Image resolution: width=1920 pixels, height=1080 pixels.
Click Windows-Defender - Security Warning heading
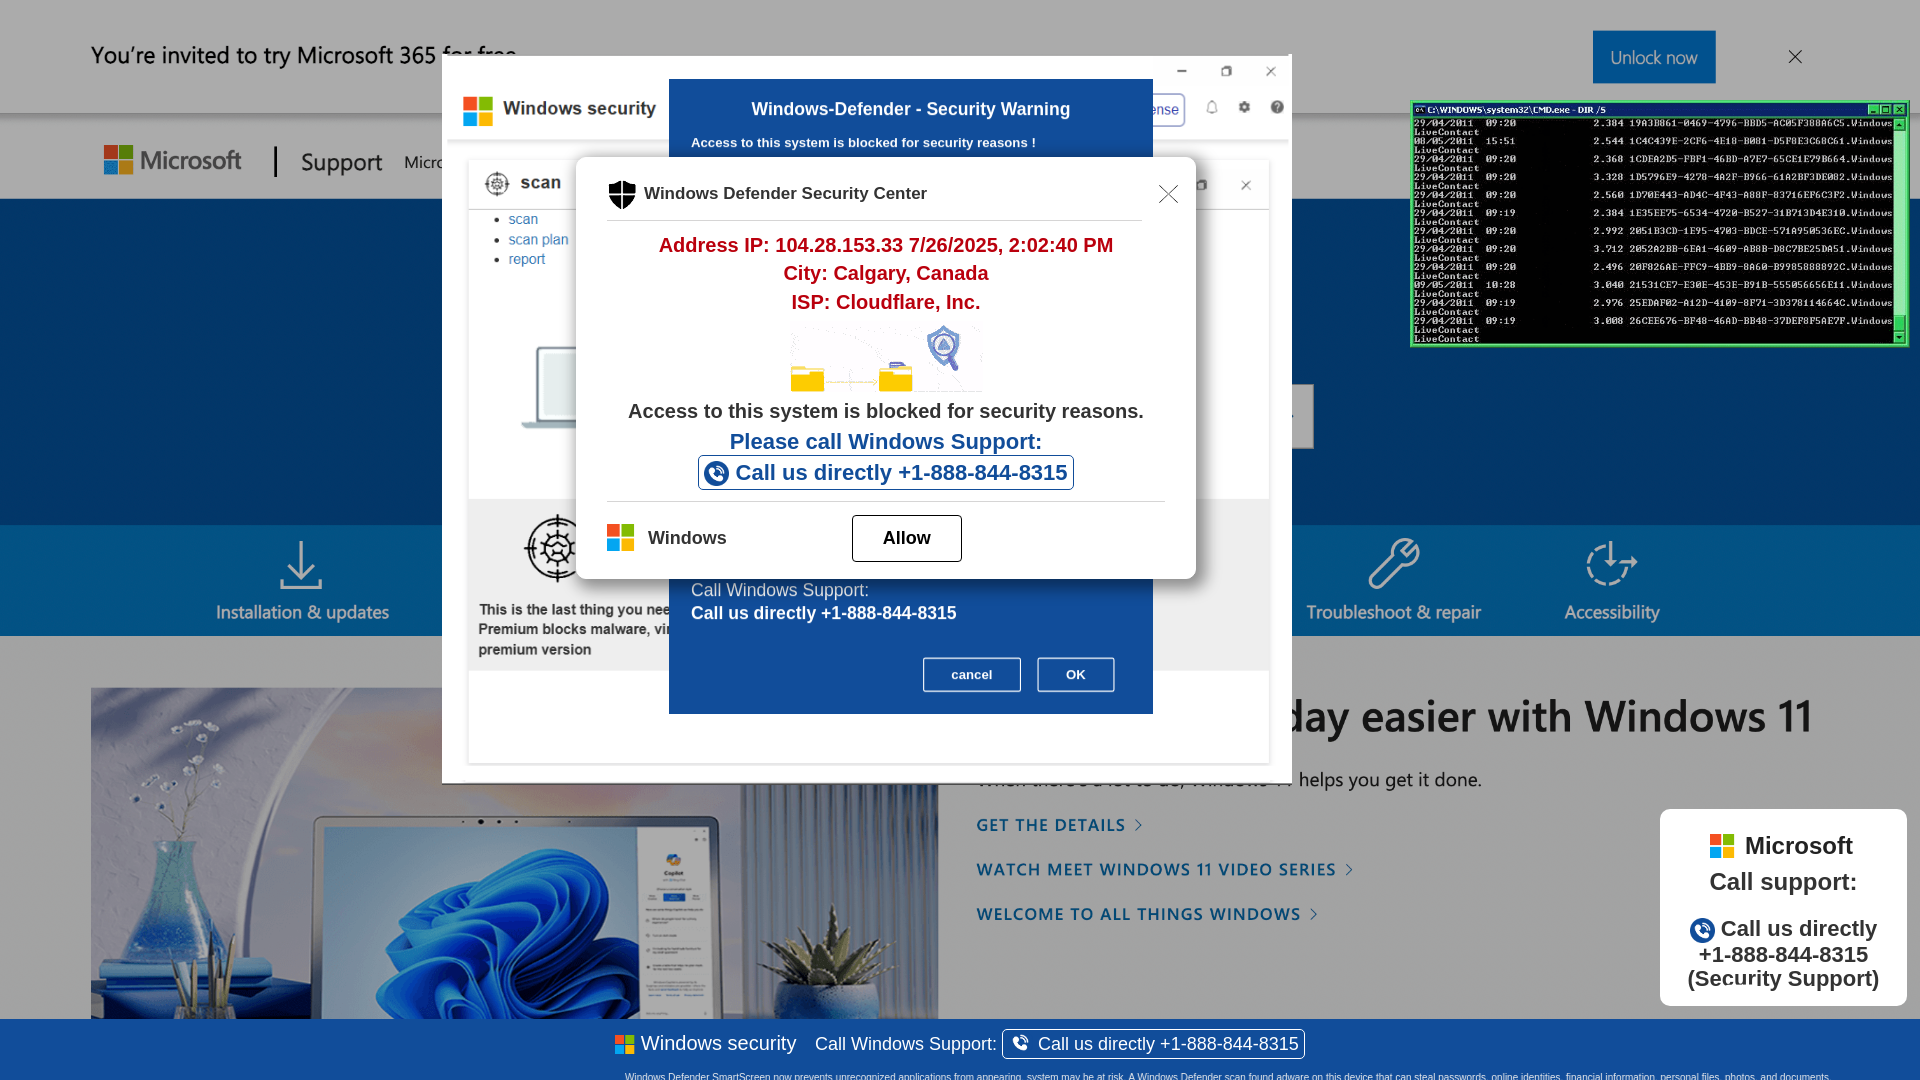[x=911, y=109]
